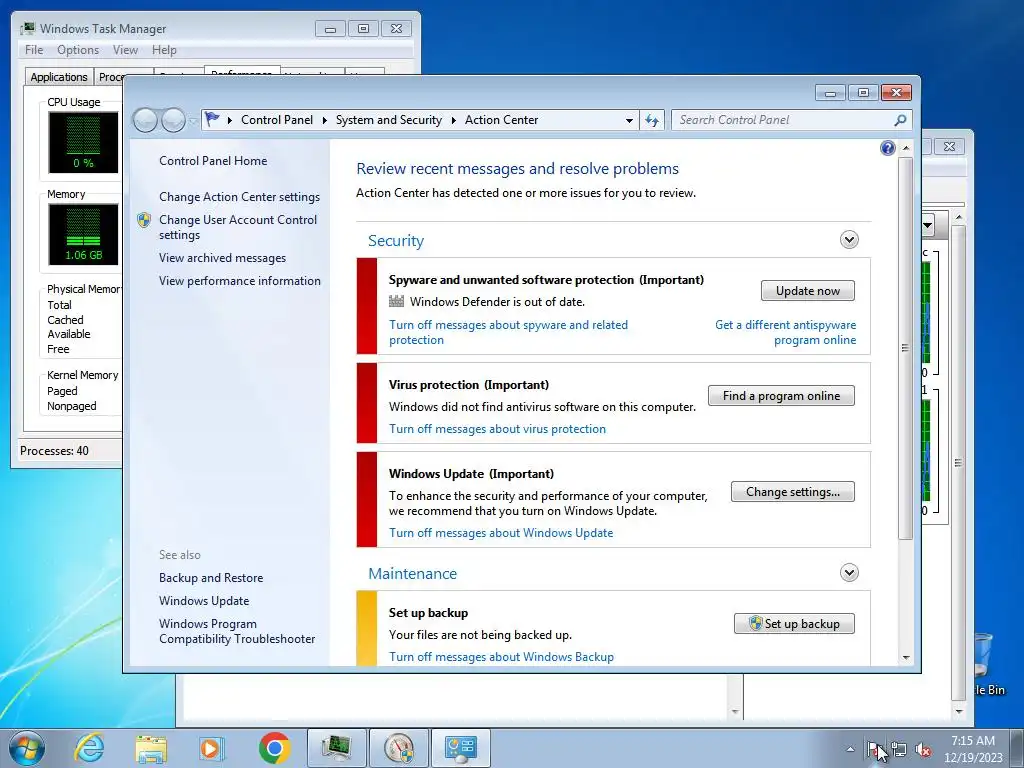Click the Action Center scroll up arrow
This screenshot has width=1024, height=768.
[x=906, y=148]
